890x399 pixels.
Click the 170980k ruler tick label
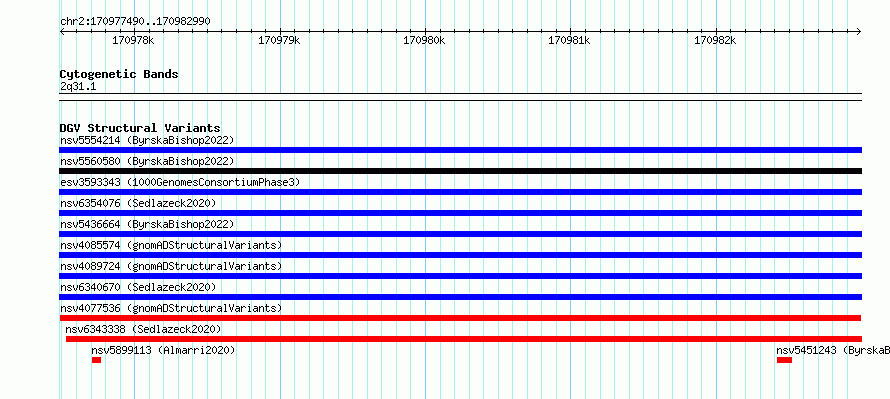[424, 40]
